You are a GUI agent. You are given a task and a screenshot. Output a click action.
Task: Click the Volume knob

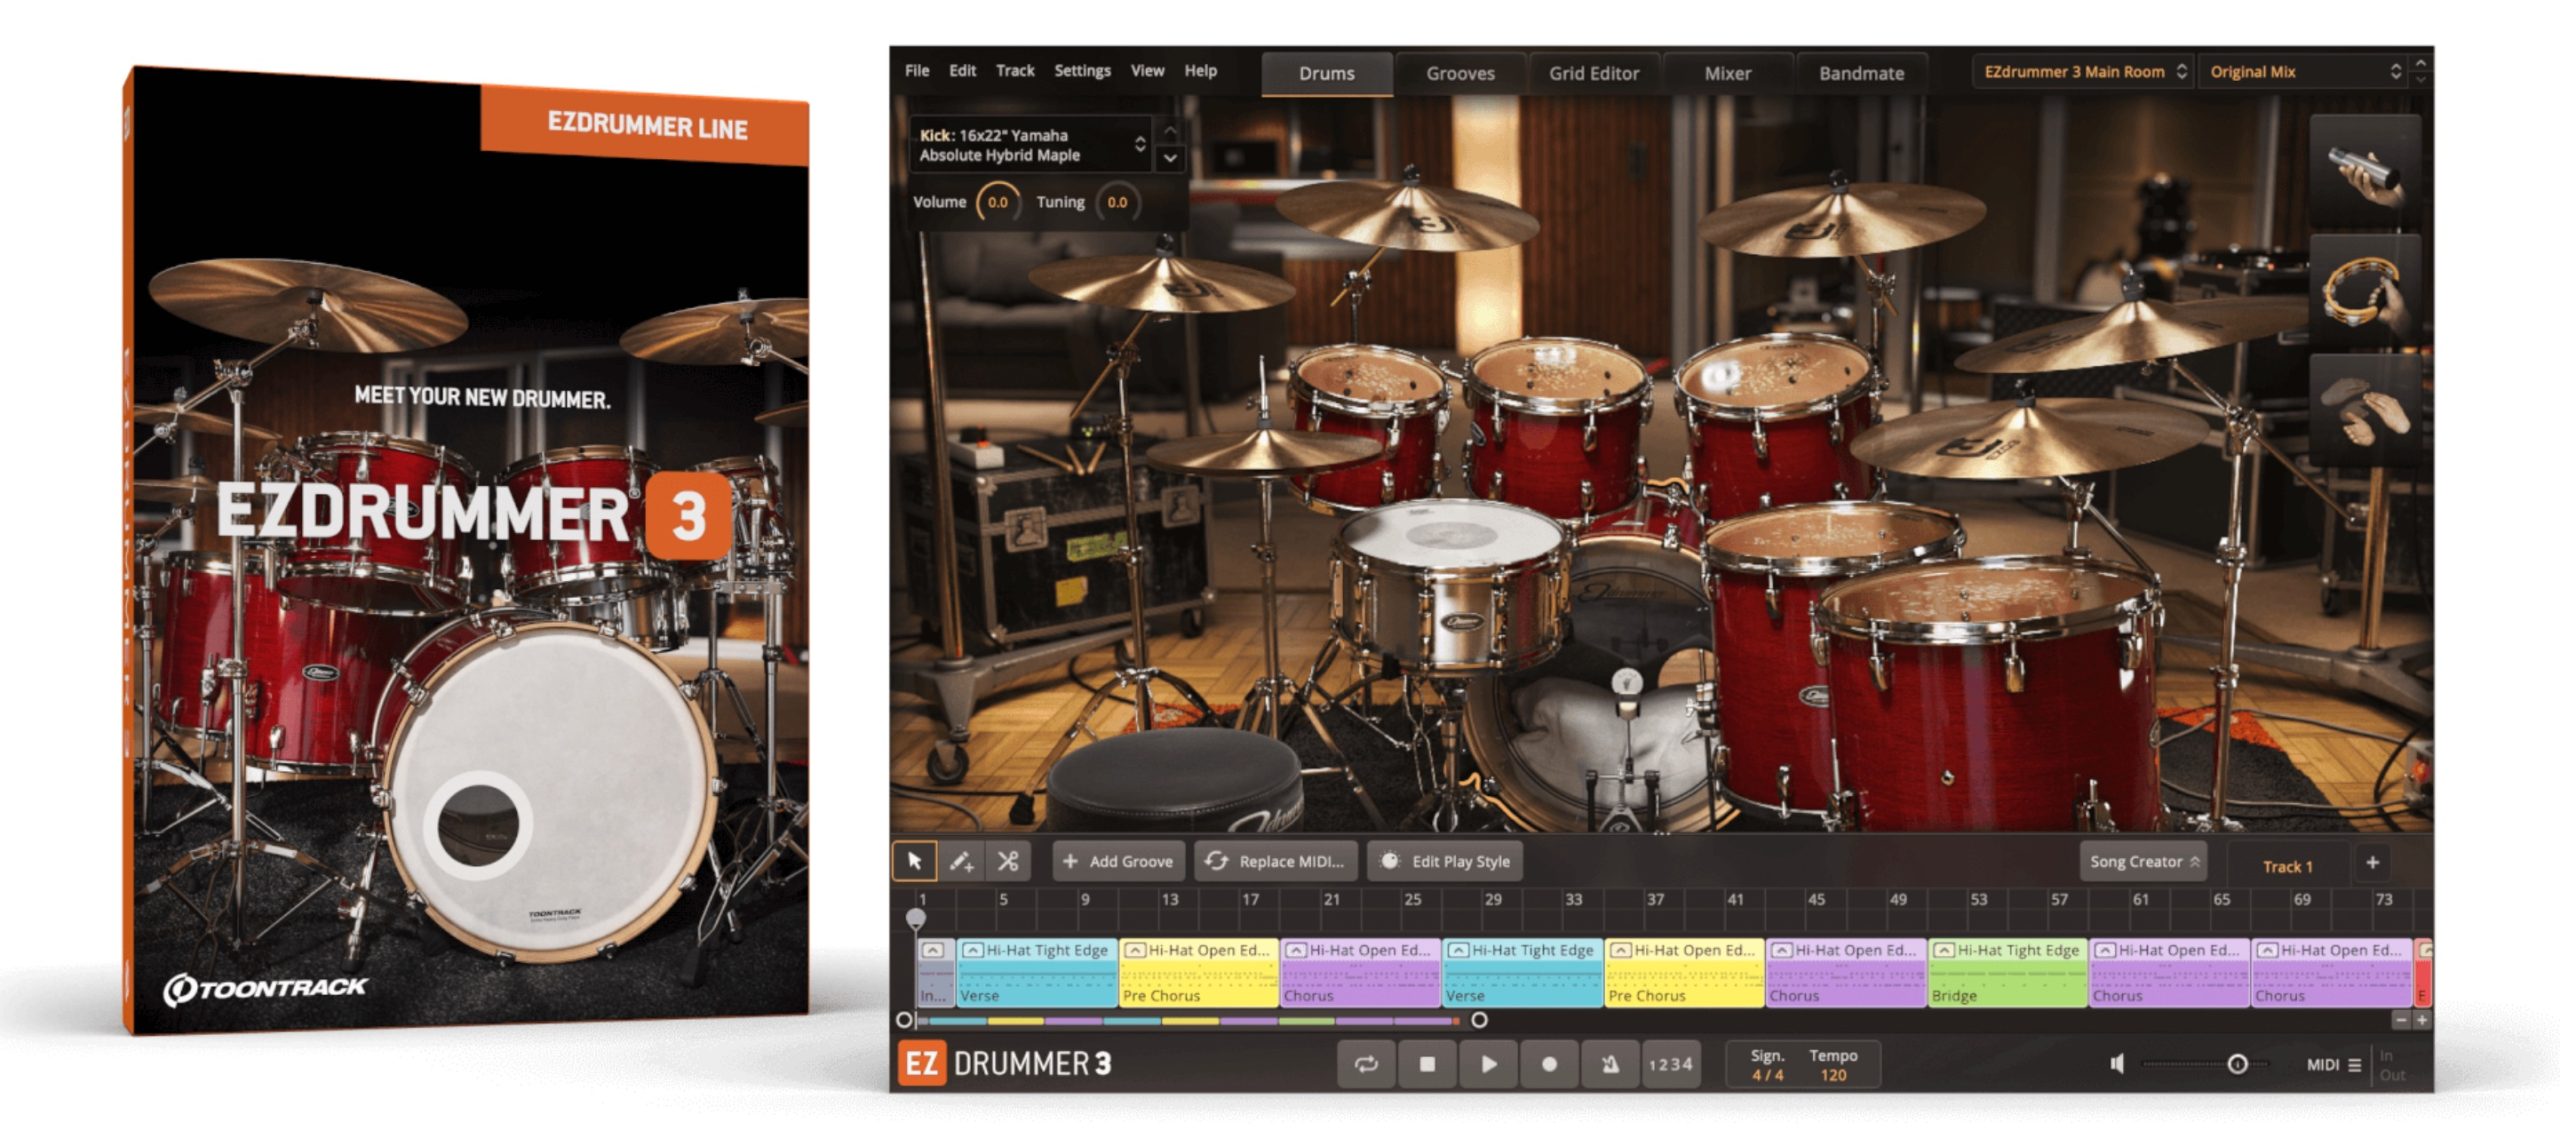pos(998,202)
